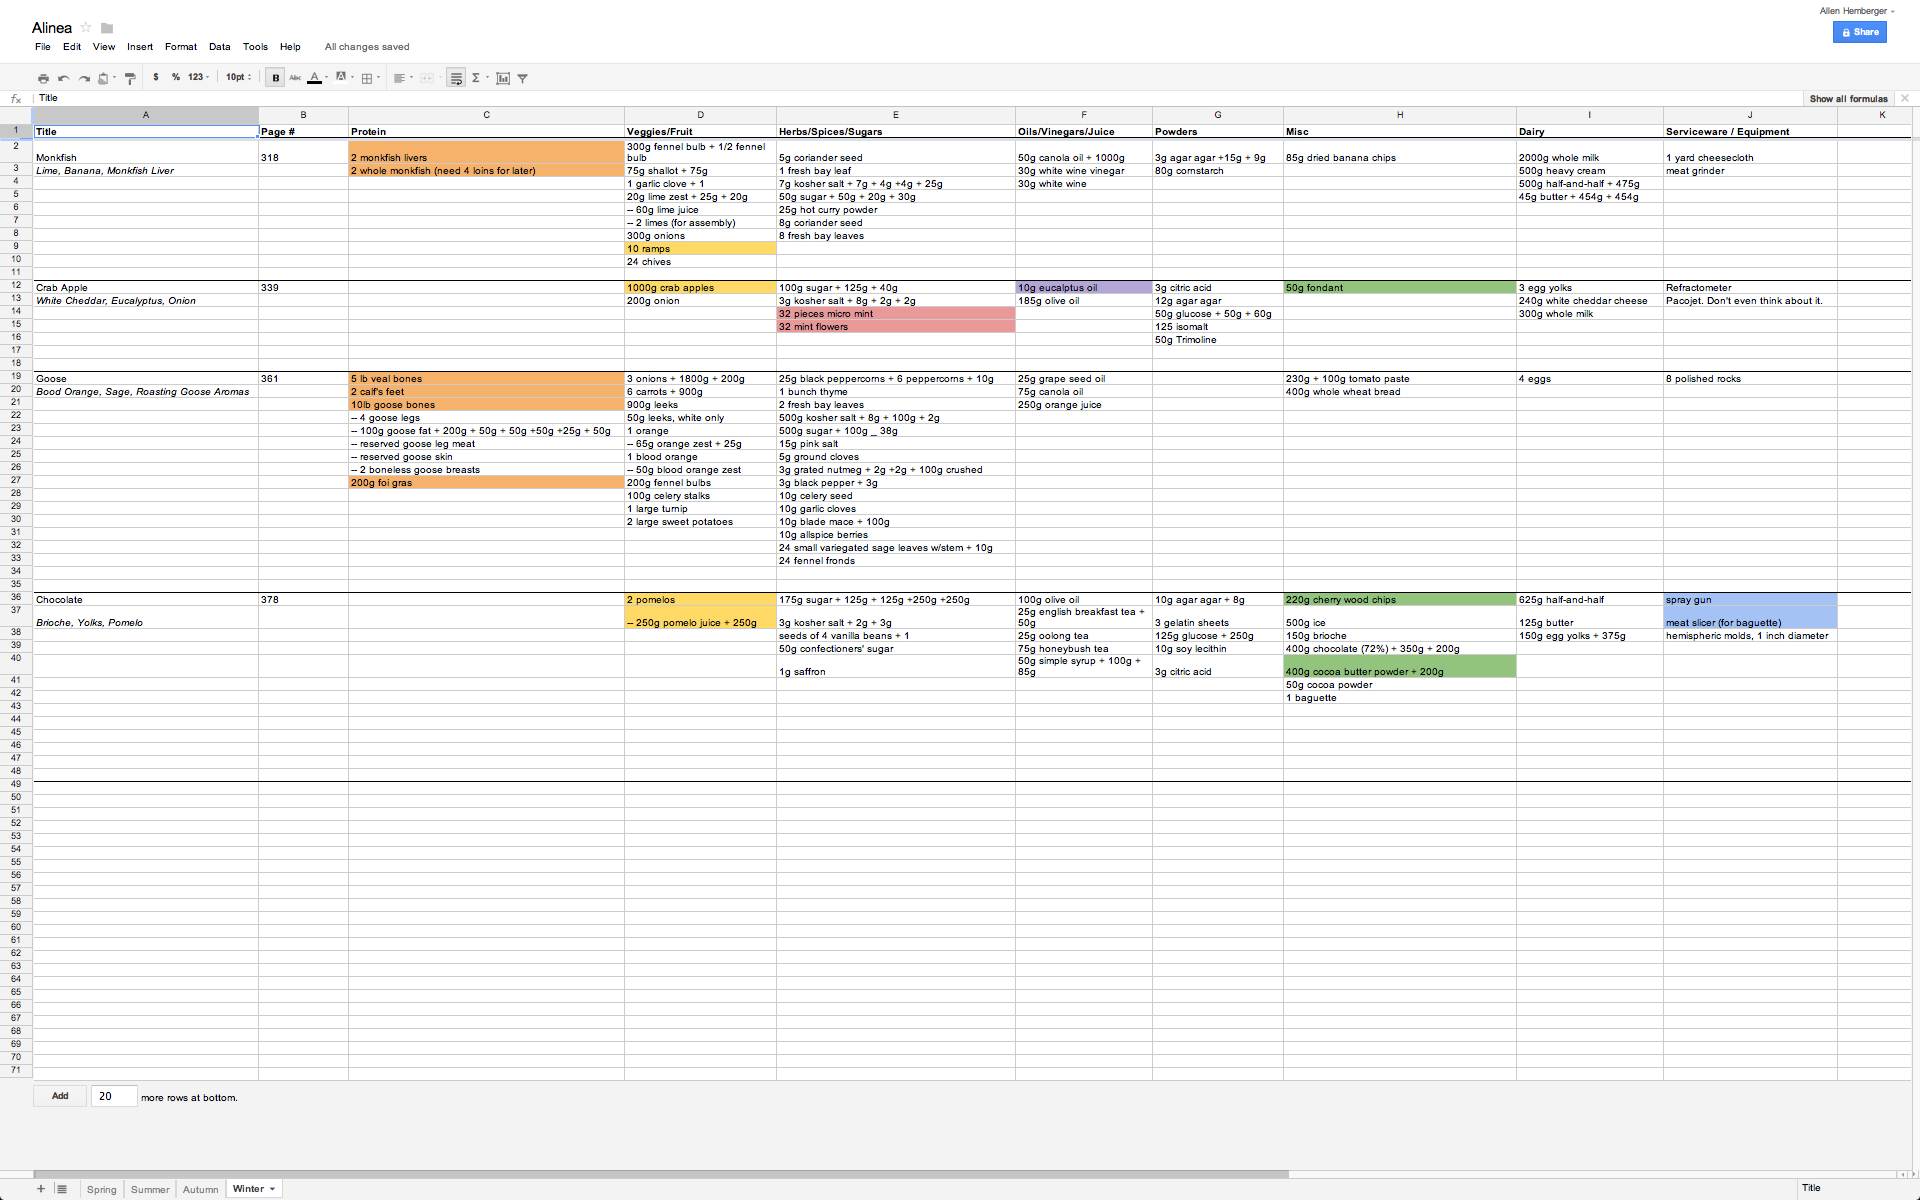The image size is (1920, 1200).
Task: Open the paste options dropdown arrow
Action: pos(115,78)
